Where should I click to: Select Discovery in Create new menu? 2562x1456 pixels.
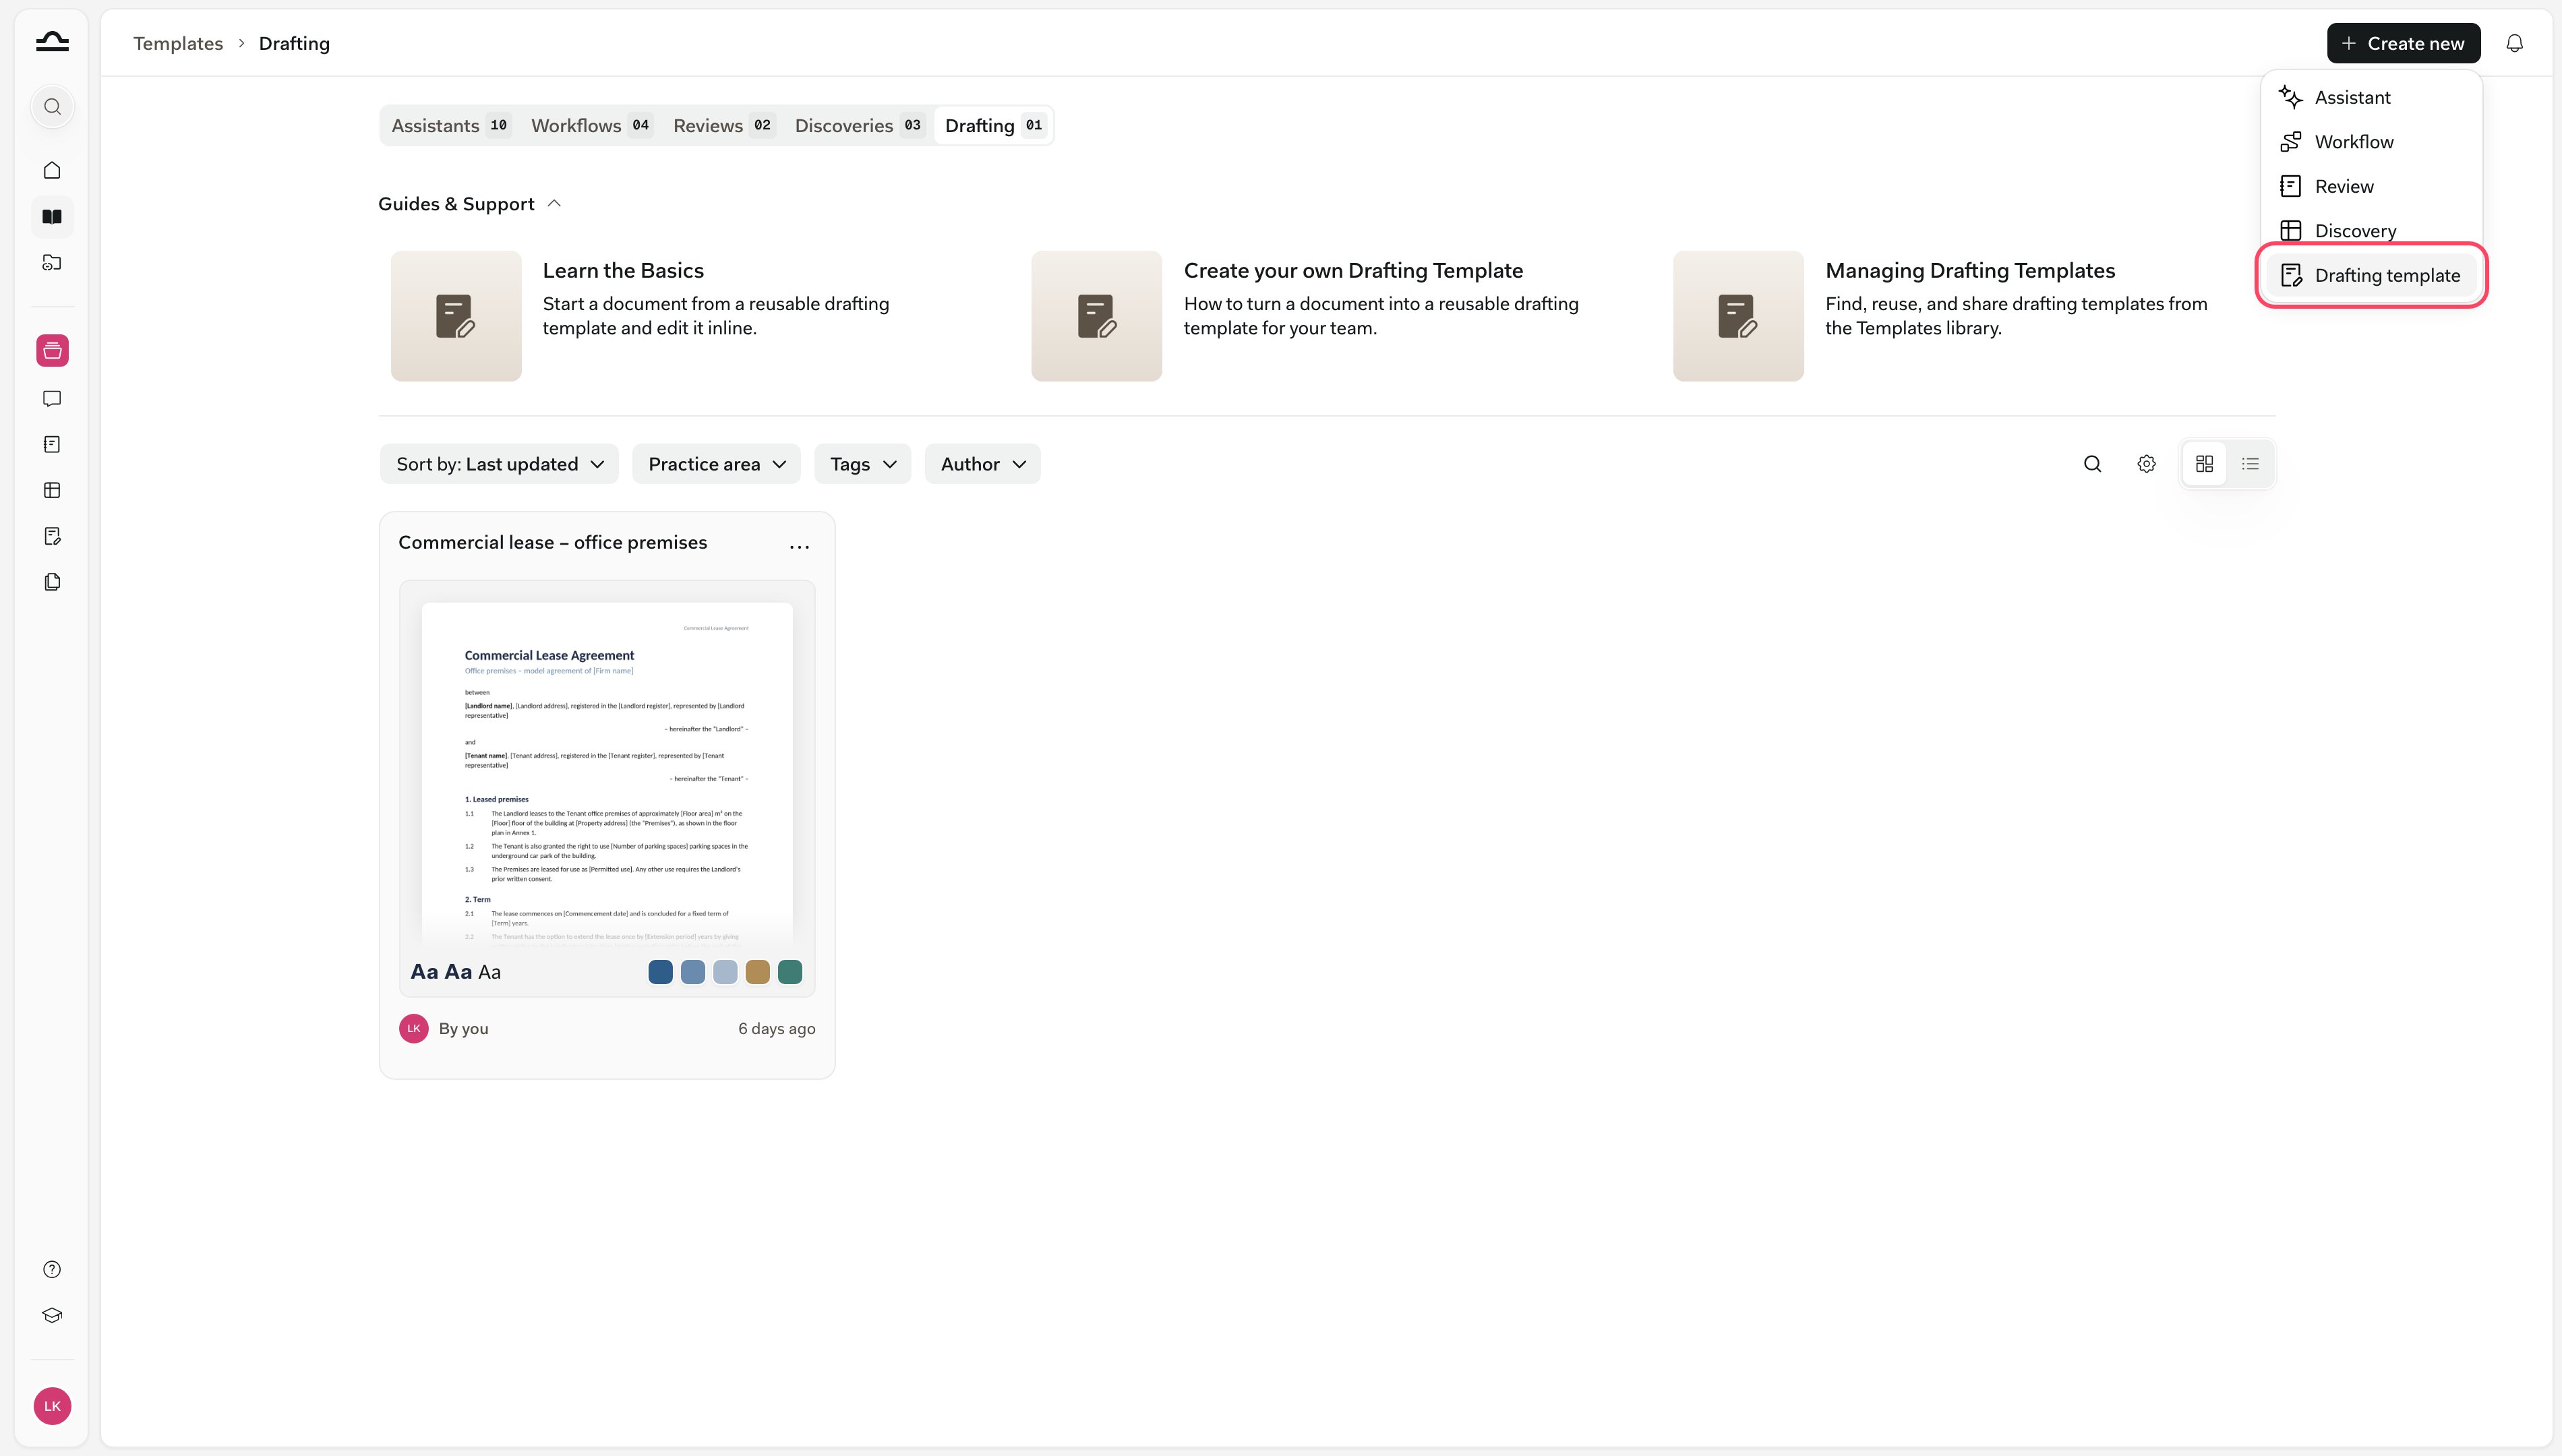pyautogui.click(x=2371, y=231)
